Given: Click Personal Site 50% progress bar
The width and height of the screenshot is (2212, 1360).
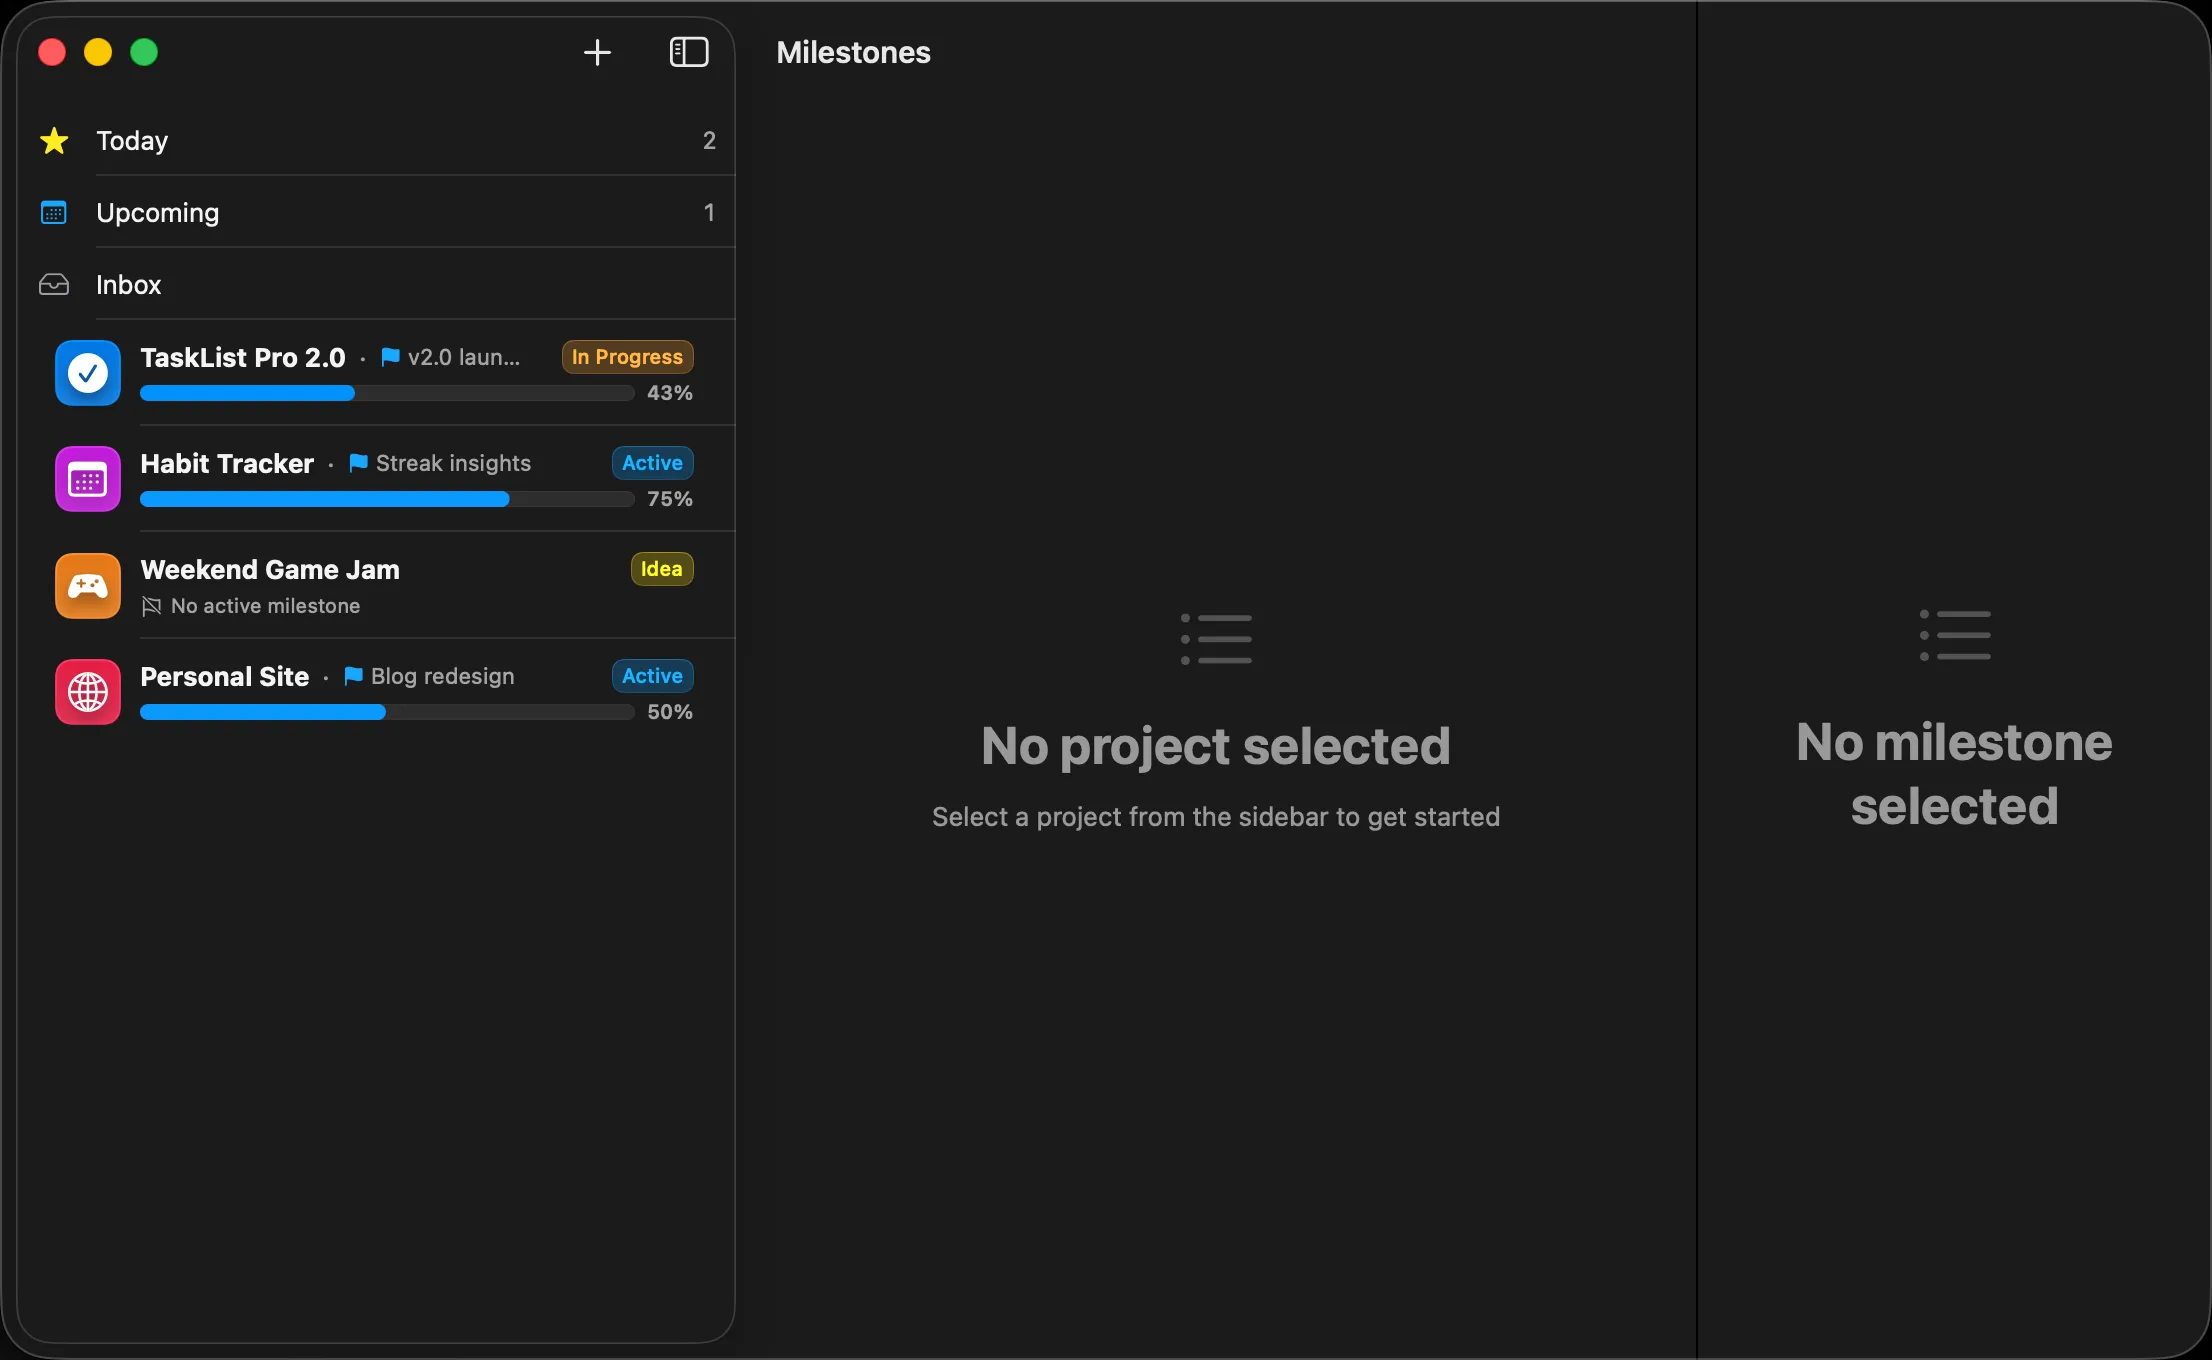Looking at the screenshot, I should pos(387,712).
